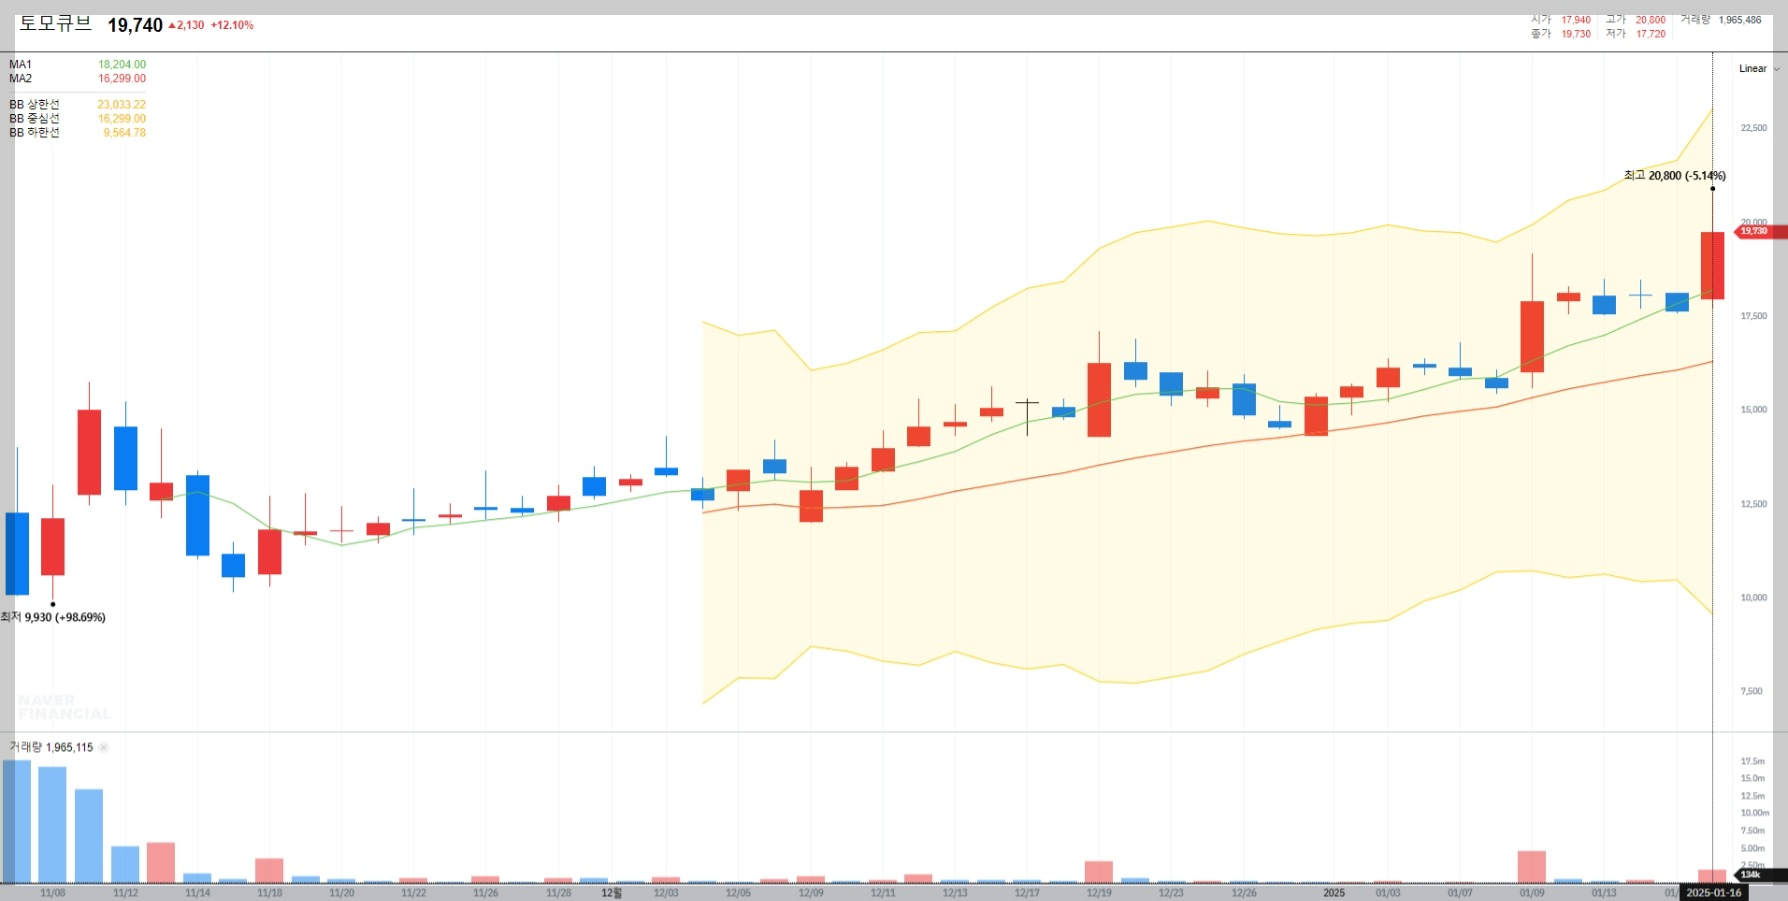
Task: Click the BB 중심선 legend row
Action: point(77,119)
